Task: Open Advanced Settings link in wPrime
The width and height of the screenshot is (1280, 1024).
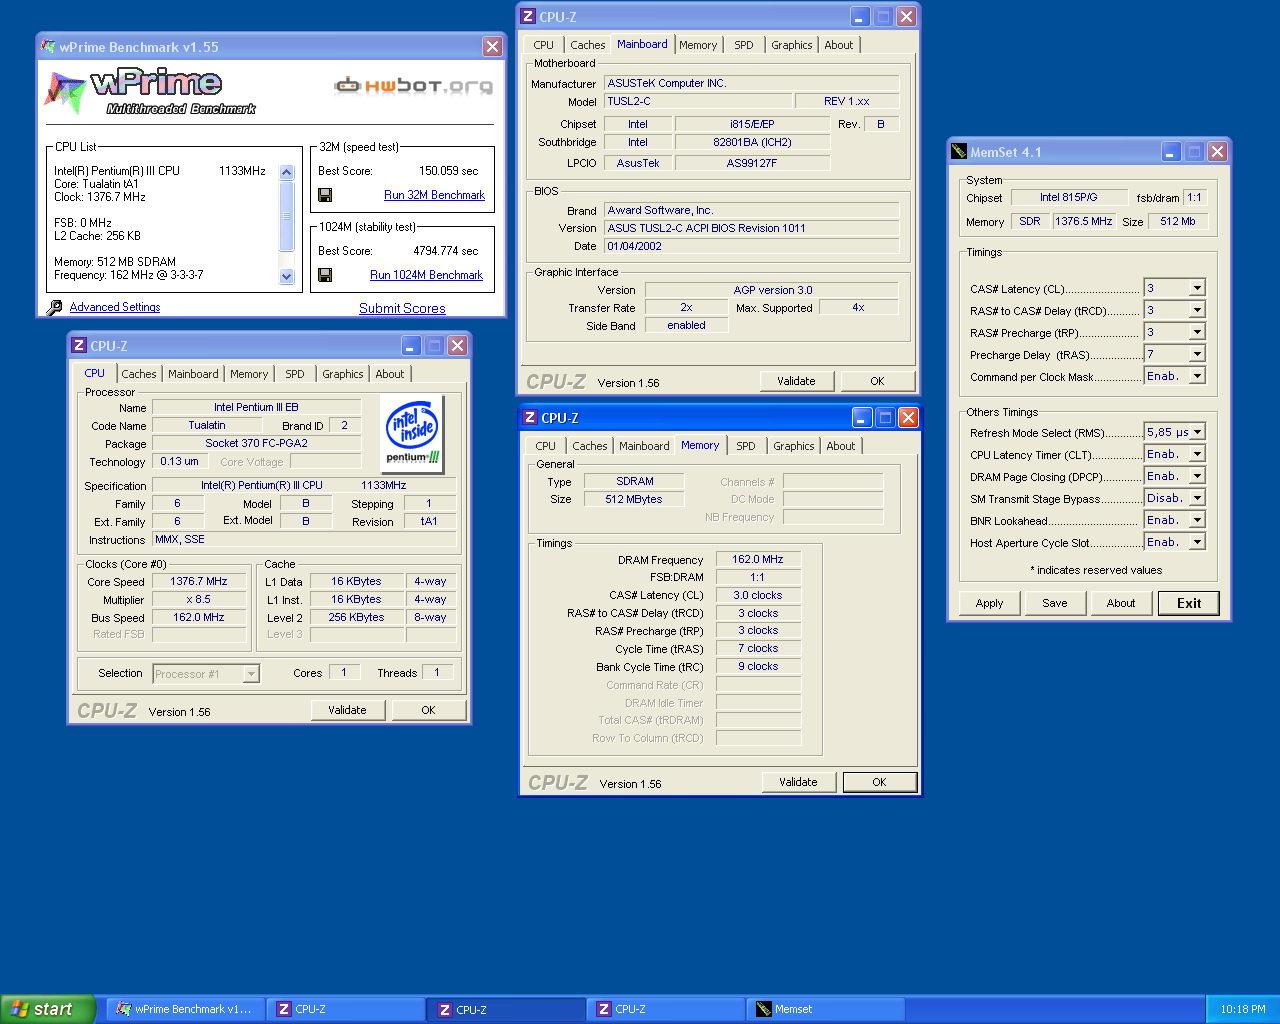Action: (115, 307)
